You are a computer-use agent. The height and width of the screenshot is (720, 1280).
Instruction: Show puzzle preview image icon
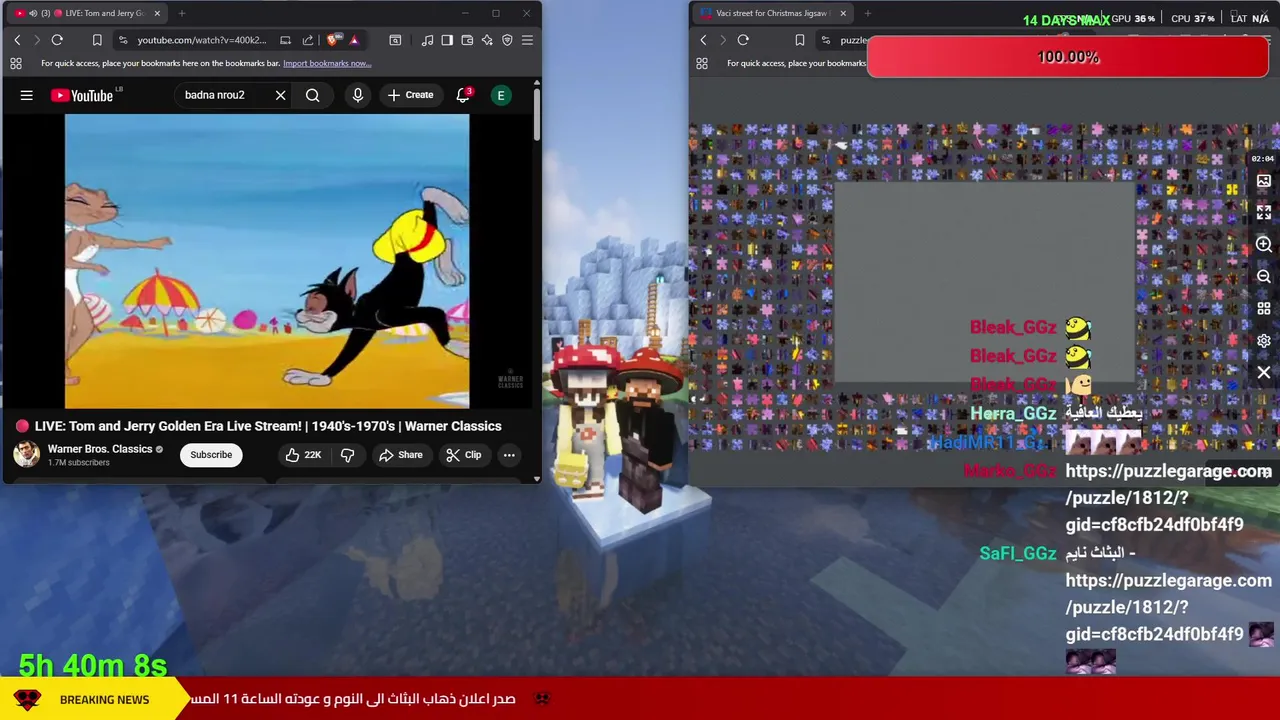(1264, 181)
